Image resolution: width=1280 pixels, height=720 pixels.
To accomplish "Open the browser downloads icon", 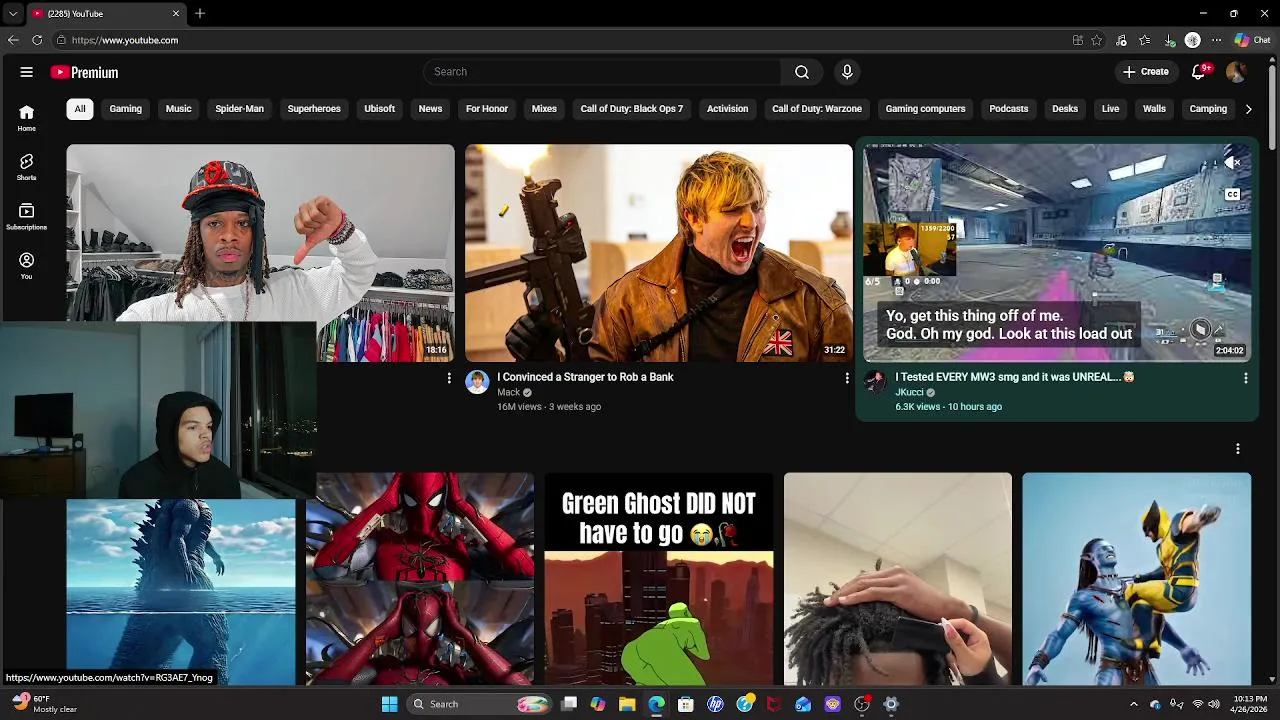I will 1169,40.
